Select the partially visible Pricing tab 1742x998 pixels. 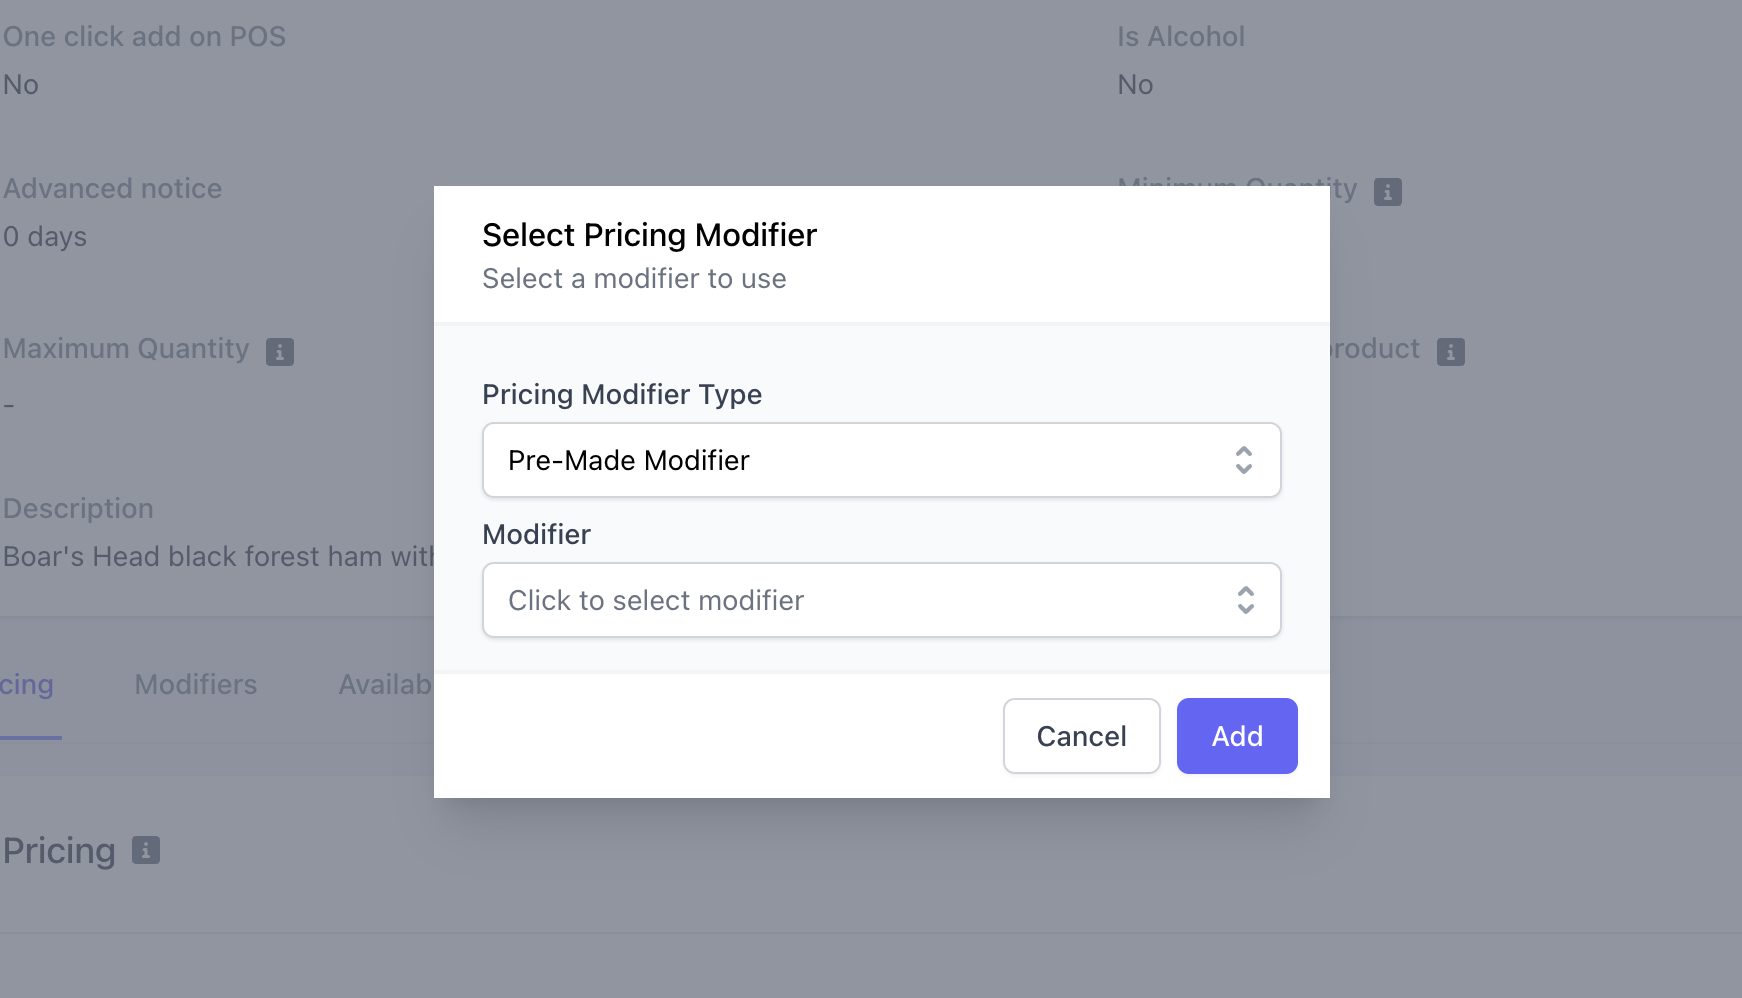pos(27,685)
